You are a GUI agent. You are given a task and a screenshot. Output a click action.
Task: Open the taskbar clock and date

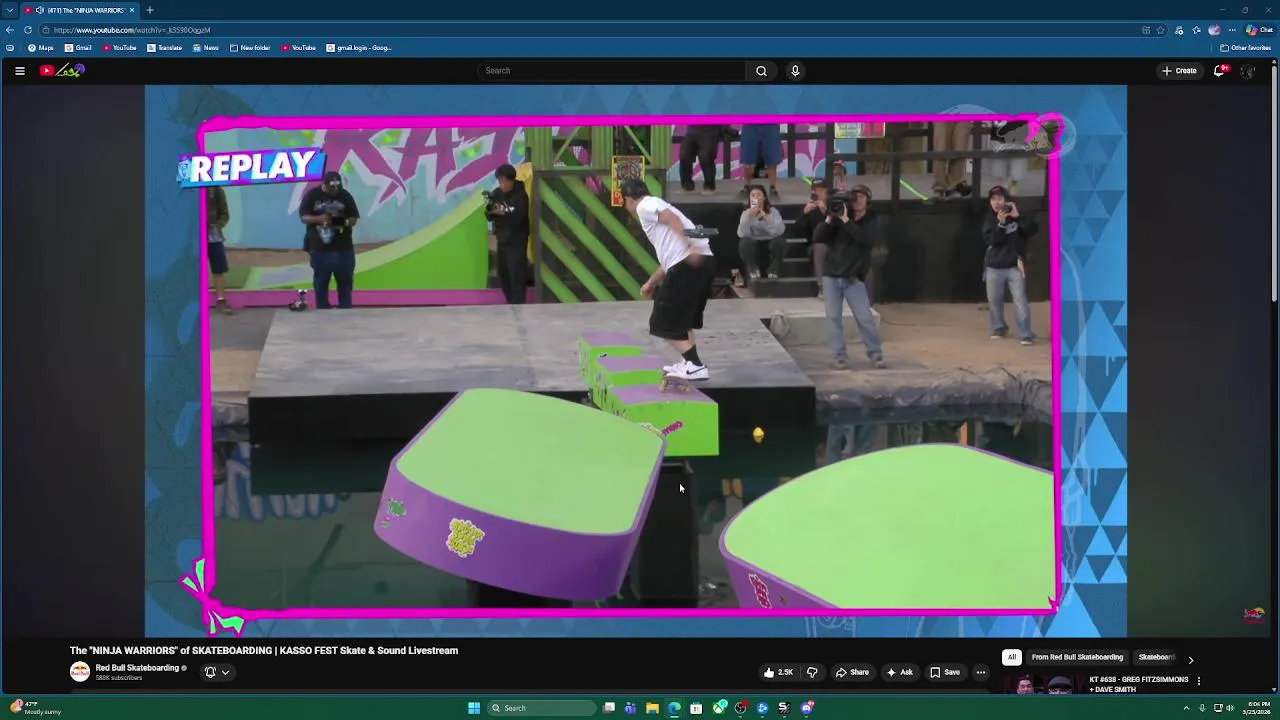click(1259, 708)
